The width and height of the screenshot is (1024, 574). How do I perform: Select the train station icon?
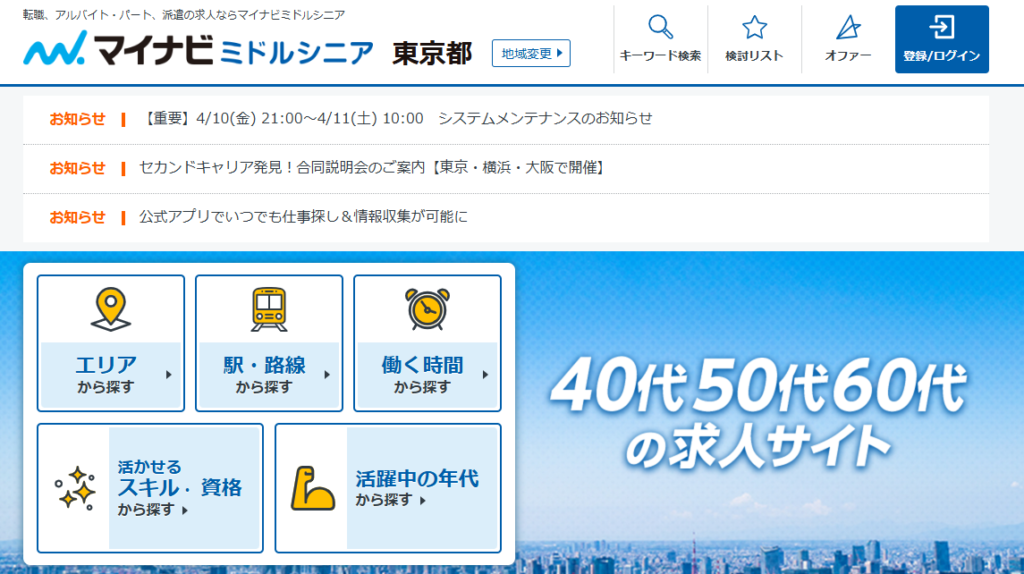coord(268,309)
